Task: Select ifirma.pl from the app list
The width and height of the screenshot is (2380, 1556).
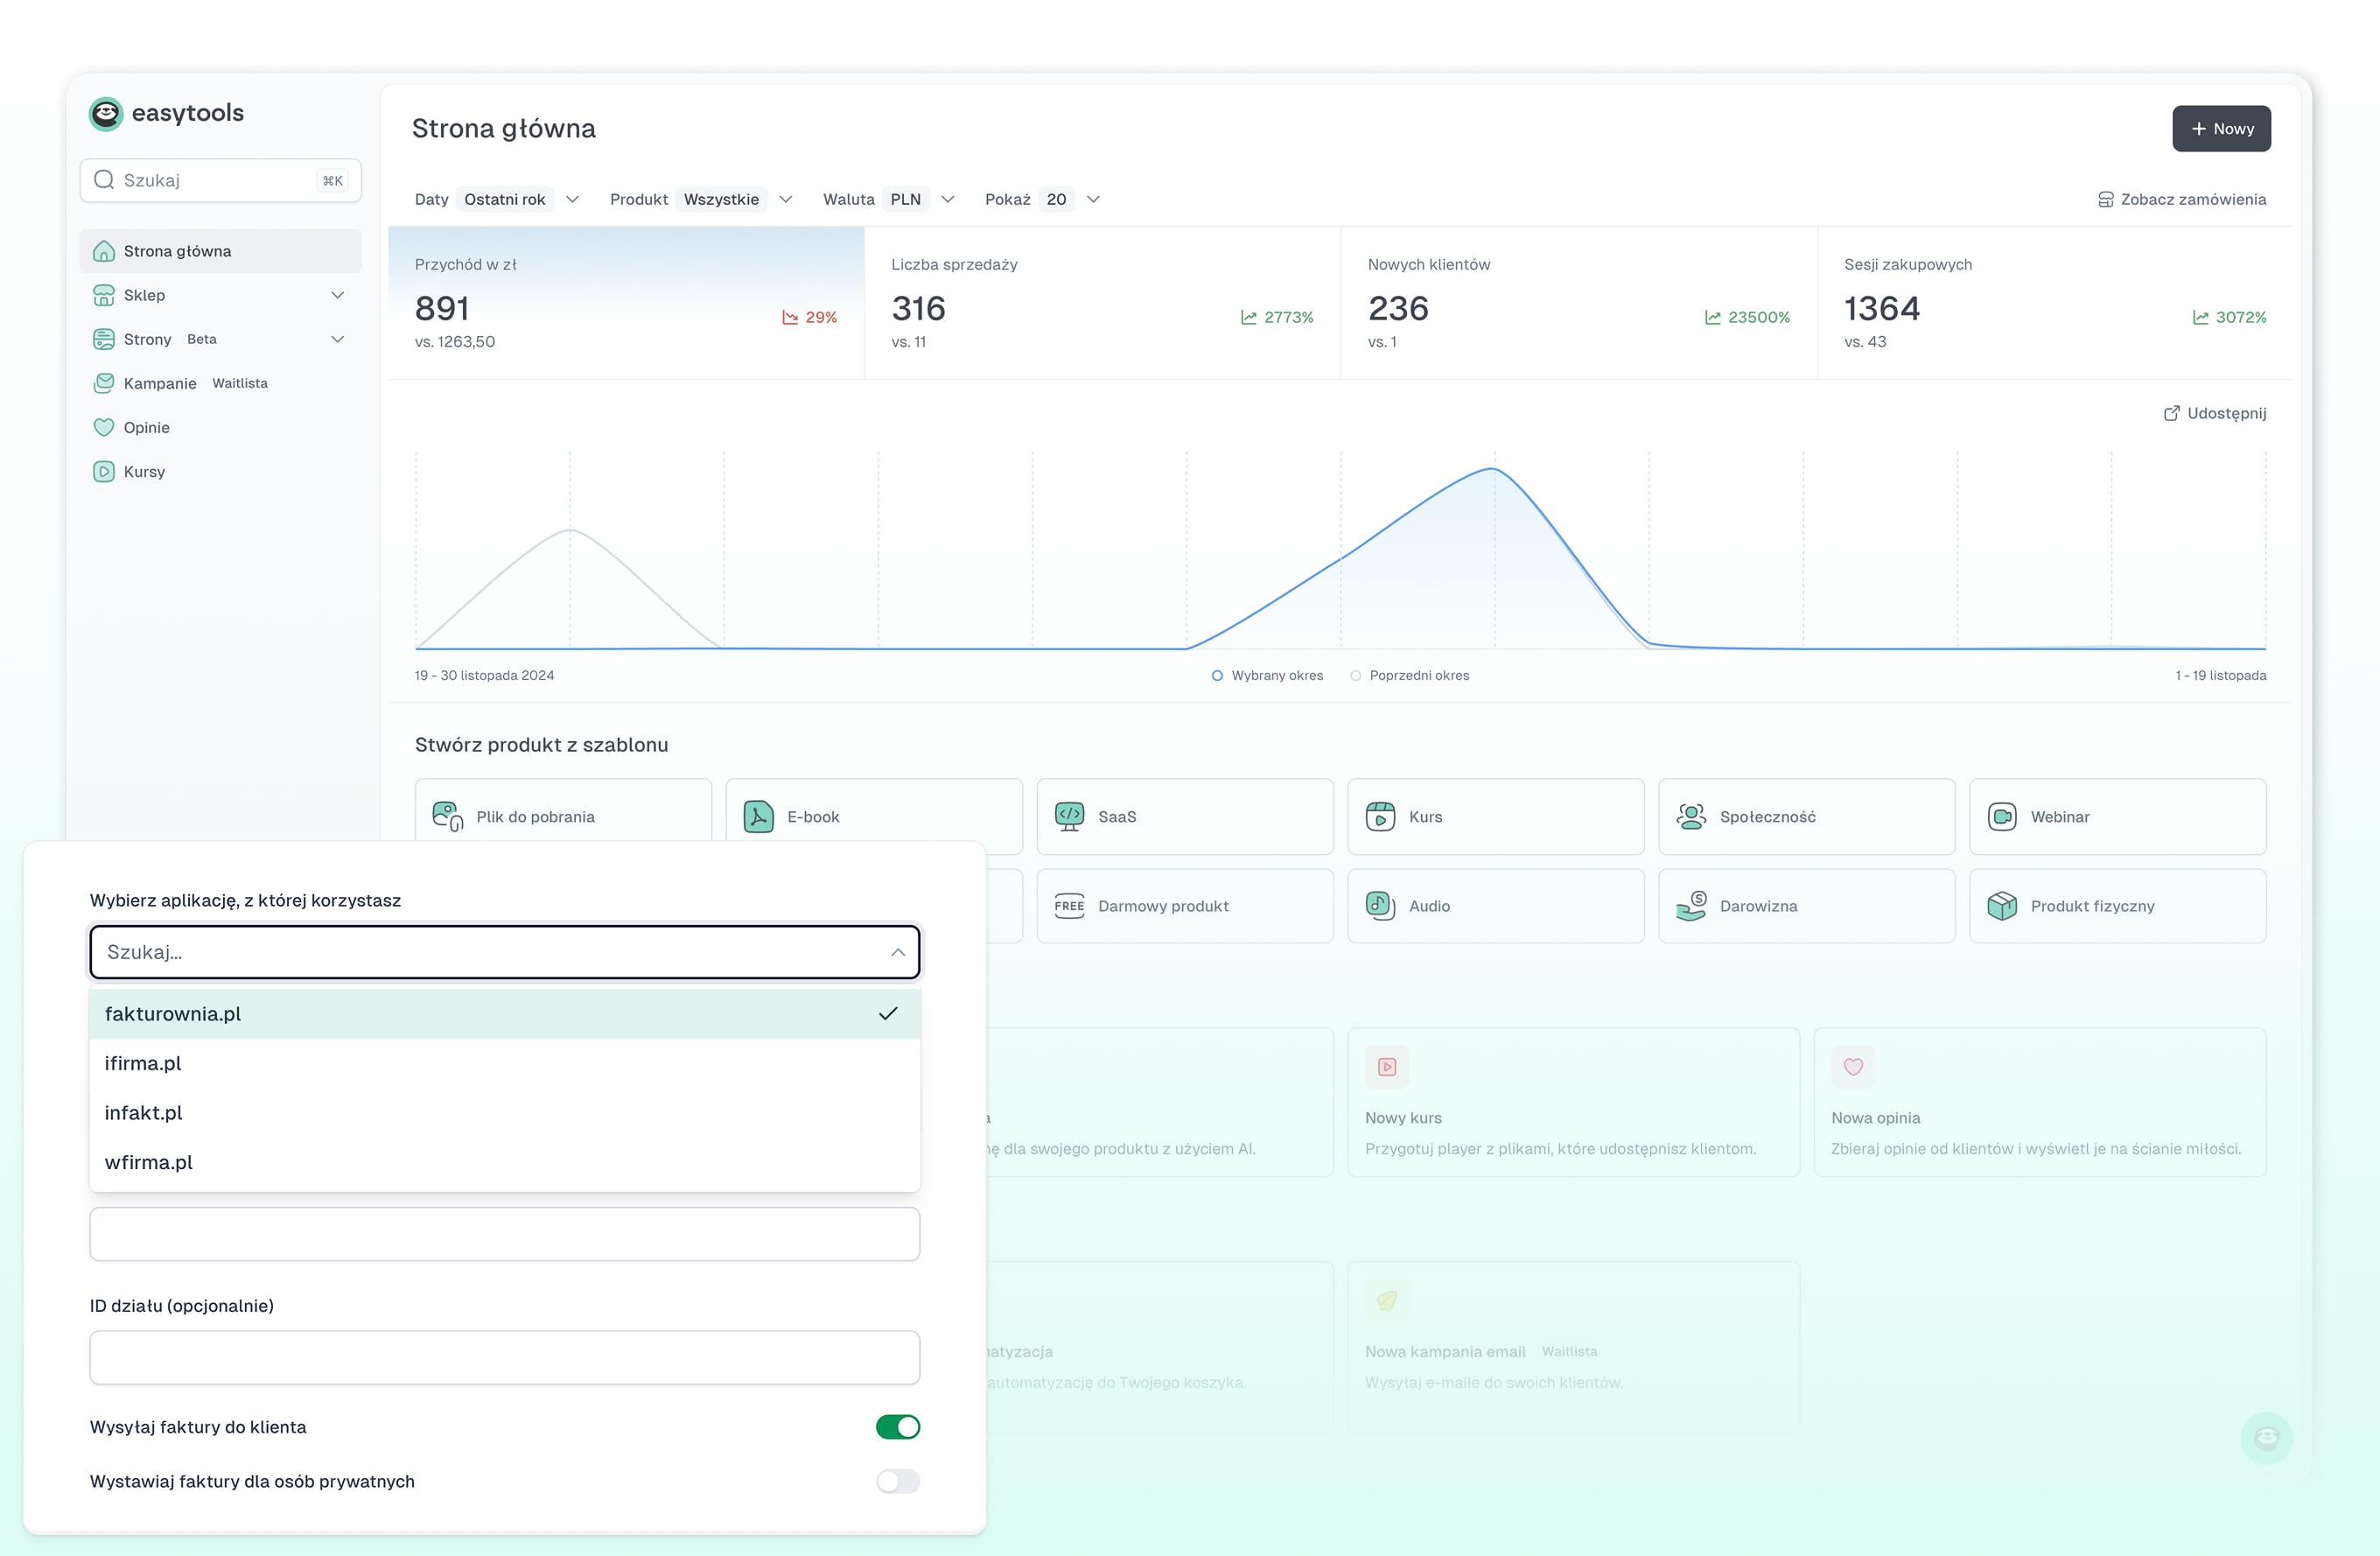Action: (x=143, y=1063)
